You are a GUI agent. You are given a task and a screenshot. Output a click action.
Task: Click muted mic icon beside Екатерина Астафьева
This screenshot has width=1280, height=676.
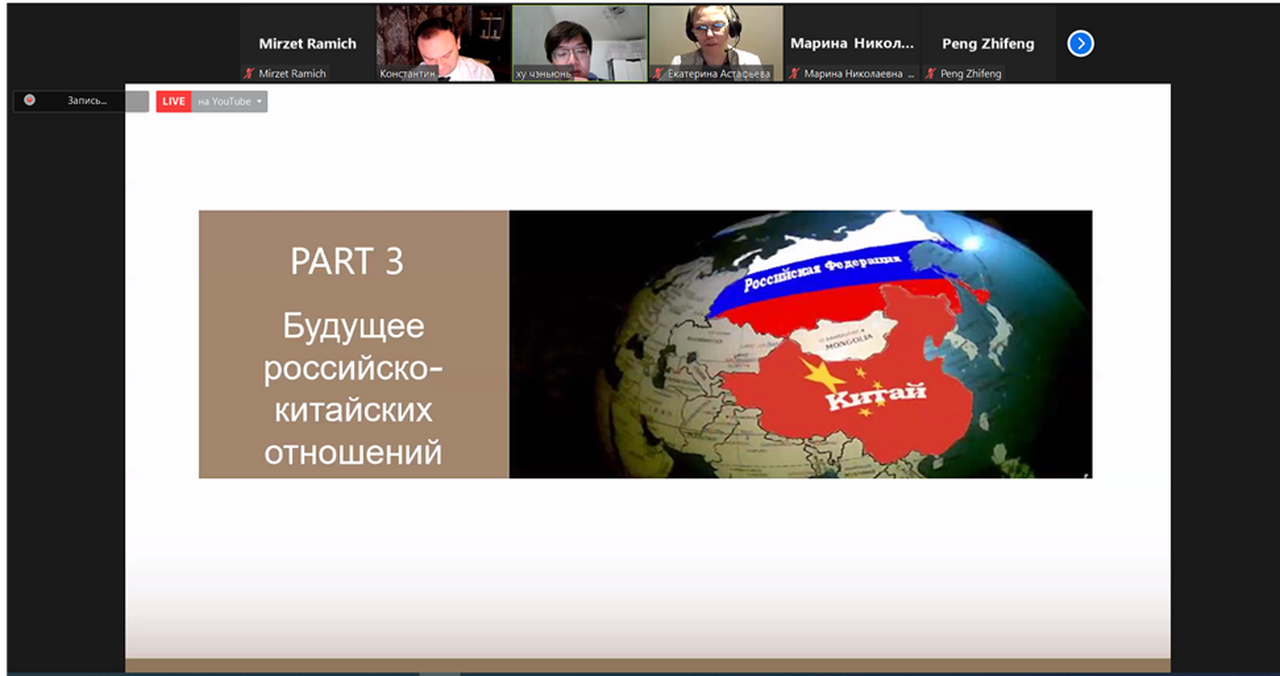coord(657,73)
